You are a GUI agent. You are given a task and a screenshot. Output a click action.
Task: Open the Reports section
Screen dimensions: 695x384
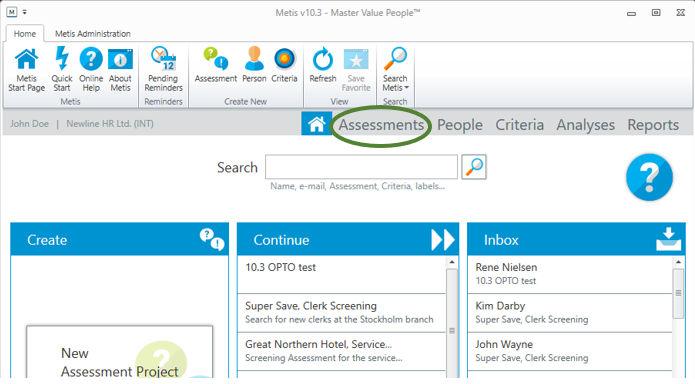[653, 125]
